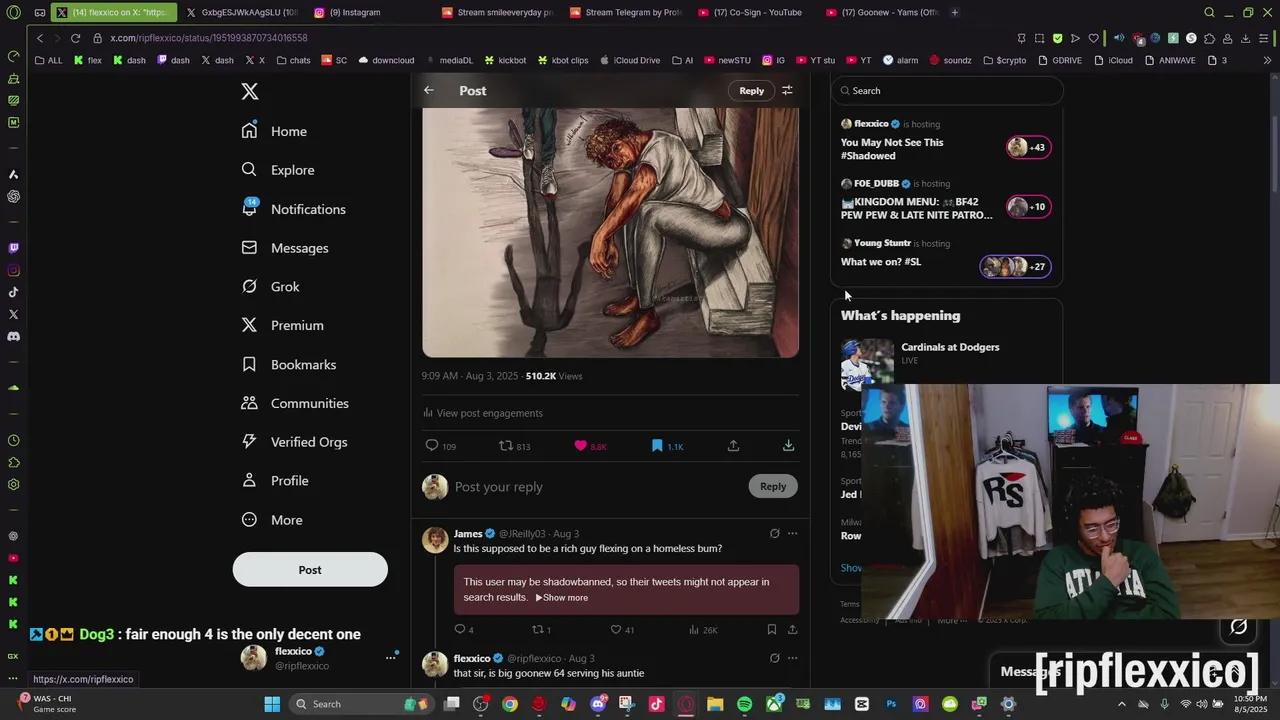Image resolution: width=1280 pixels, height=720 pixels.
Task: Open more options on flexxico's reply
Action: (x=792, y=659)
